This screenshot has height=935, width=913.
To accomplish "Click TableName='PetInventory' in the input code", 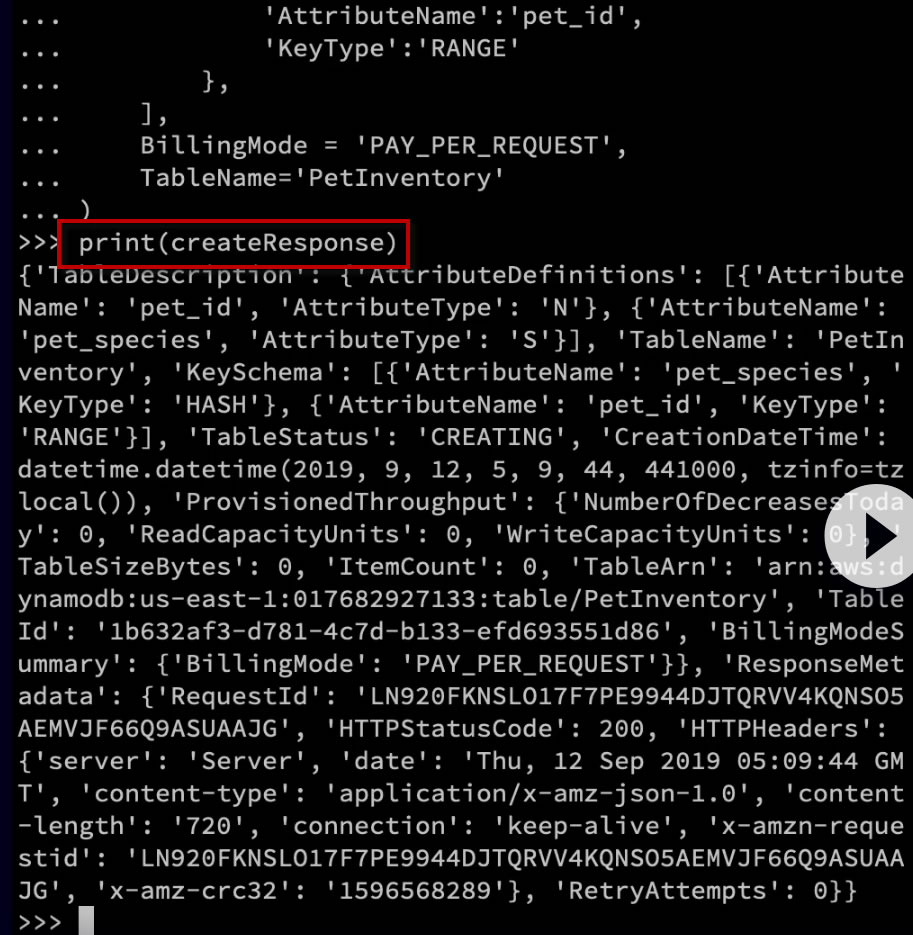I will [x=322, y=178].
